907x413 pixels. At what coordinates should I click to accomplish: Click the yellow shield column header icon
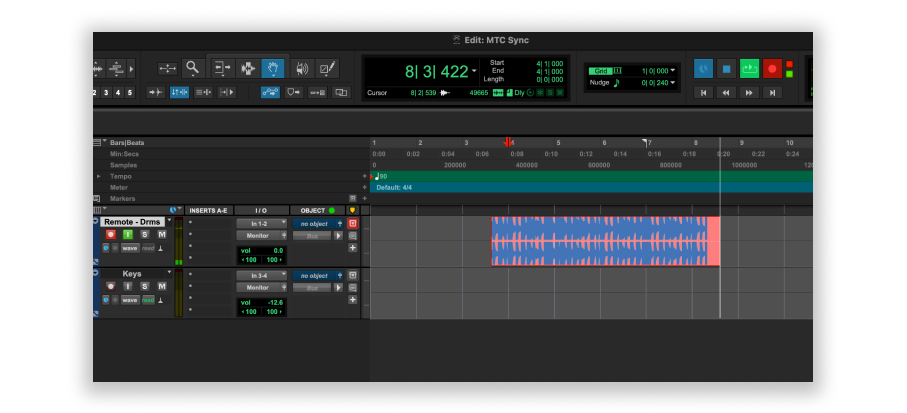(x=352, y=211)
